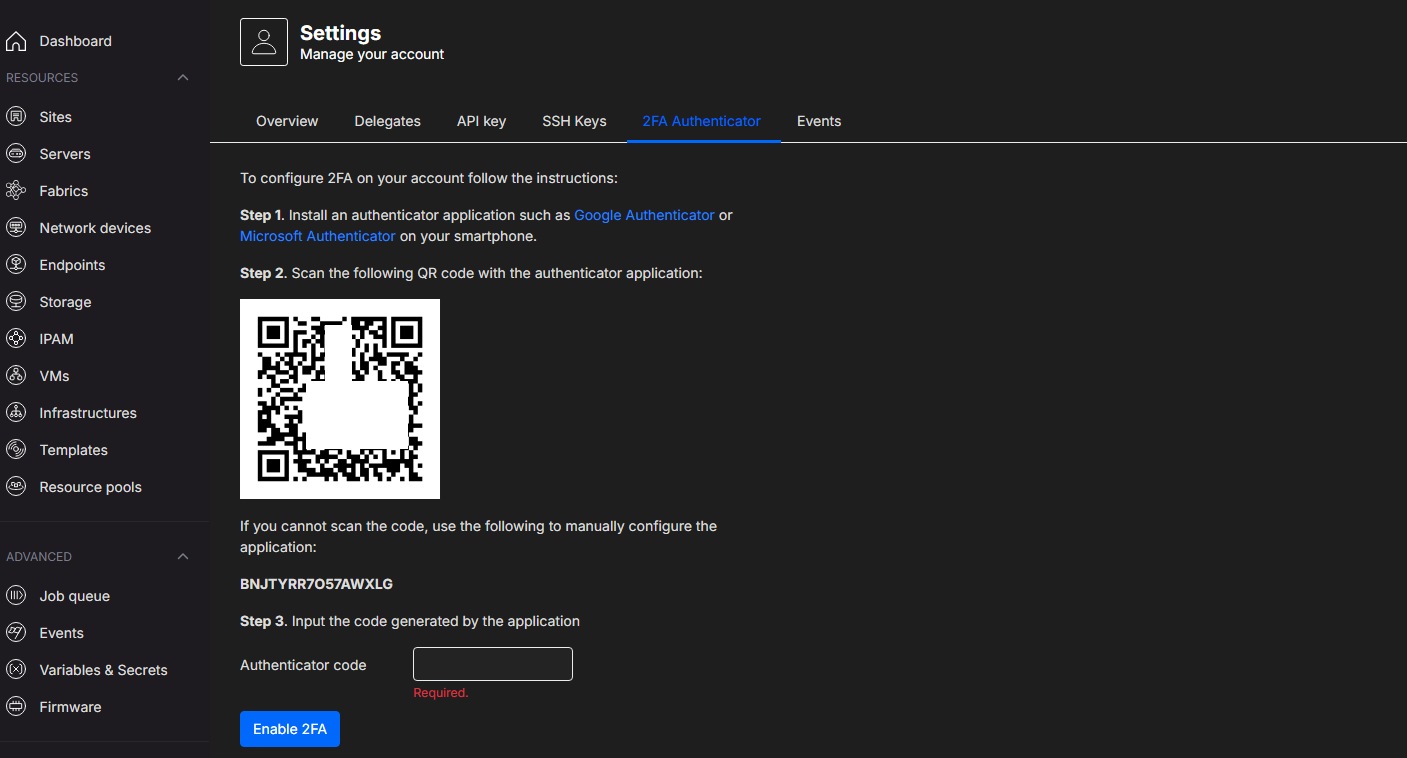Focus the Authenticator code input field
The height and width of the screenshot is (758, 1407).
coord(492,664)
